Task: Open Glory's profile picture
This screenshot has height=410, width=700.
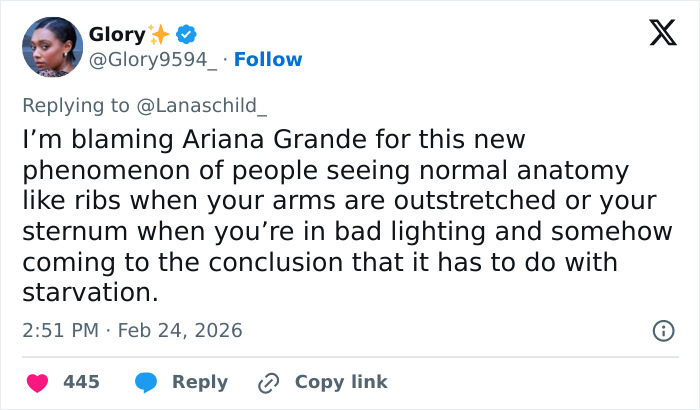Action: 51,47
